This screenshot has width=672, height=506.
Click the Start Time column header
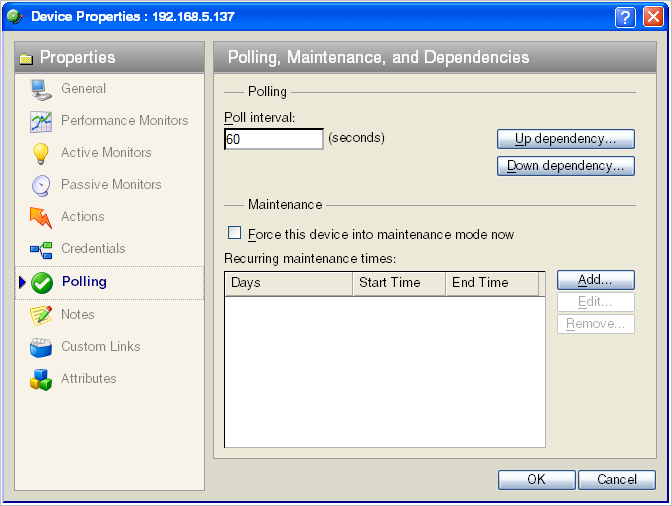click(x=399, y=283)
